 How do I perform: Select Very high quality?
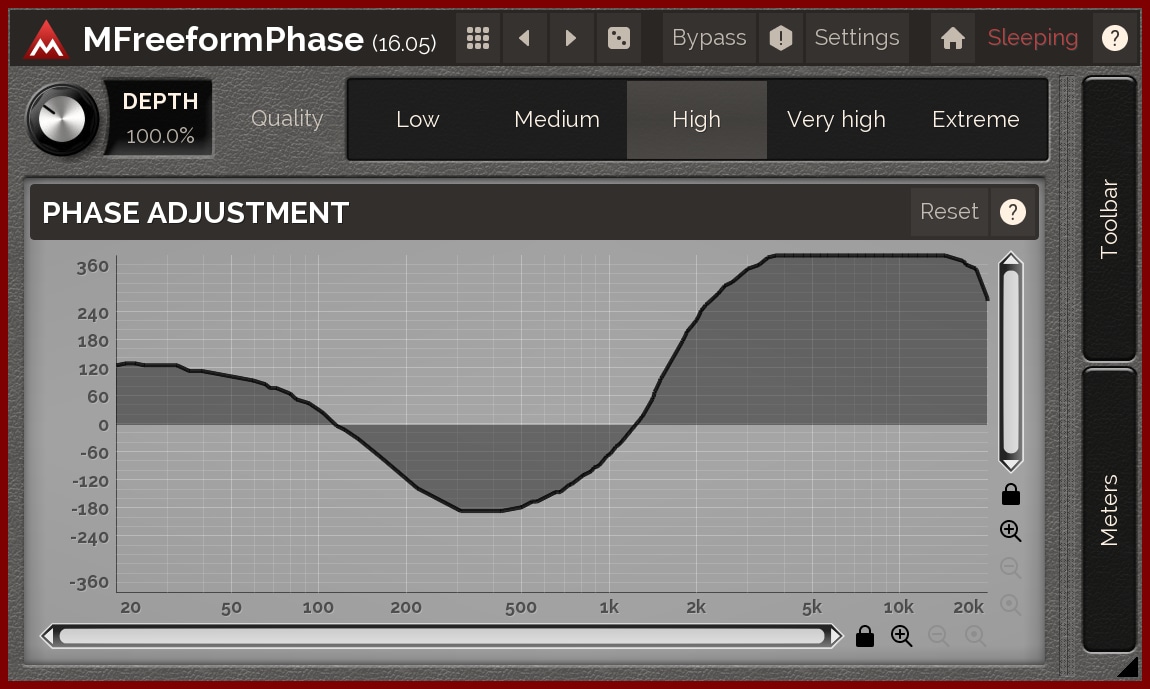pos(836,120)
